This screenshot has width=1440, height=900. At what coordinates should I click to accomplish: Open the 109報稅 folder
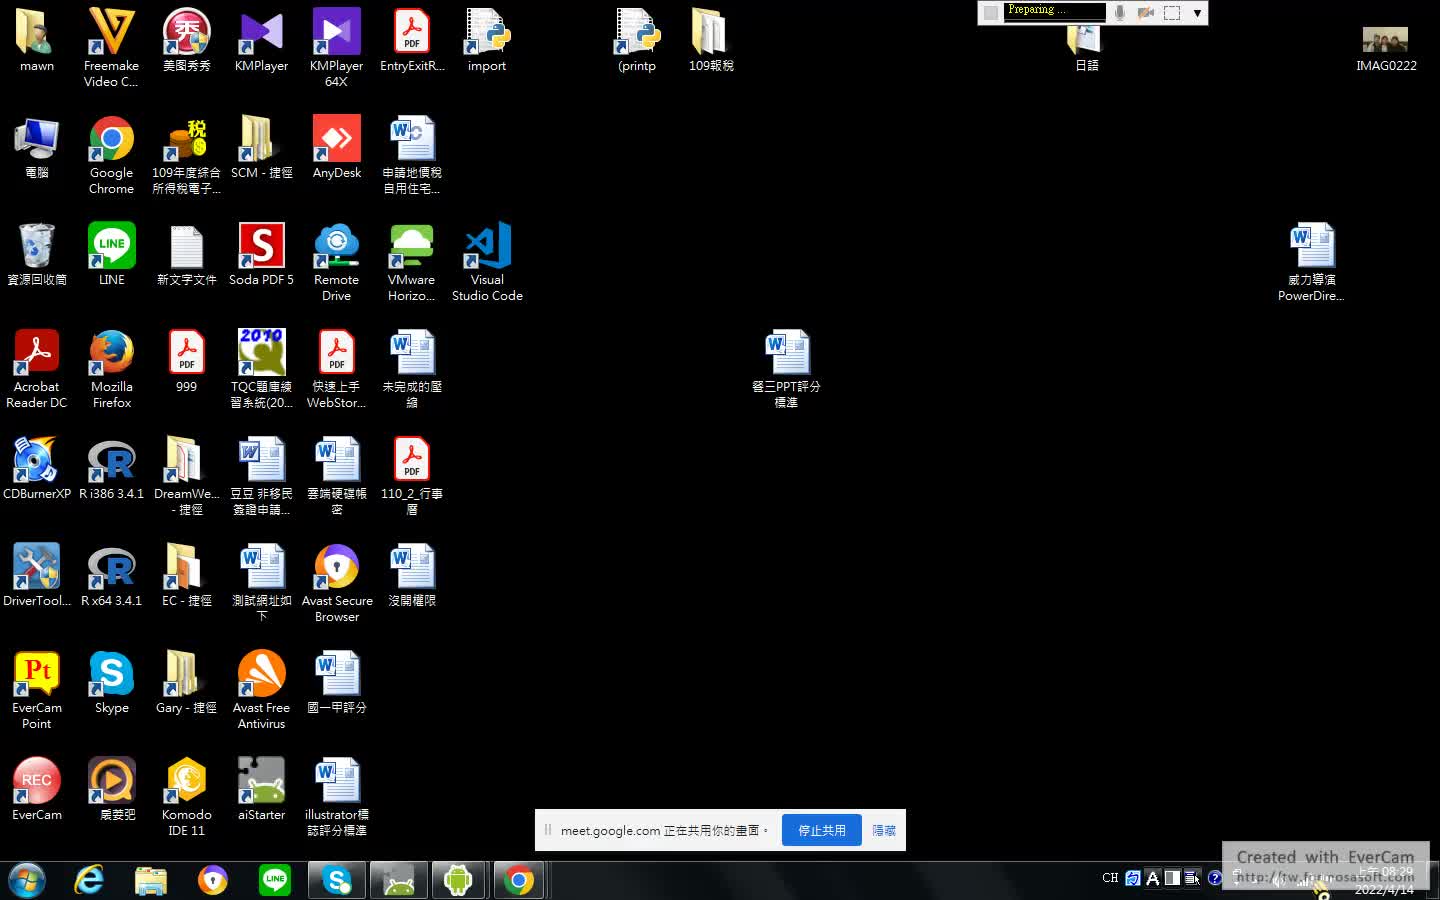[x=711, y=40]
